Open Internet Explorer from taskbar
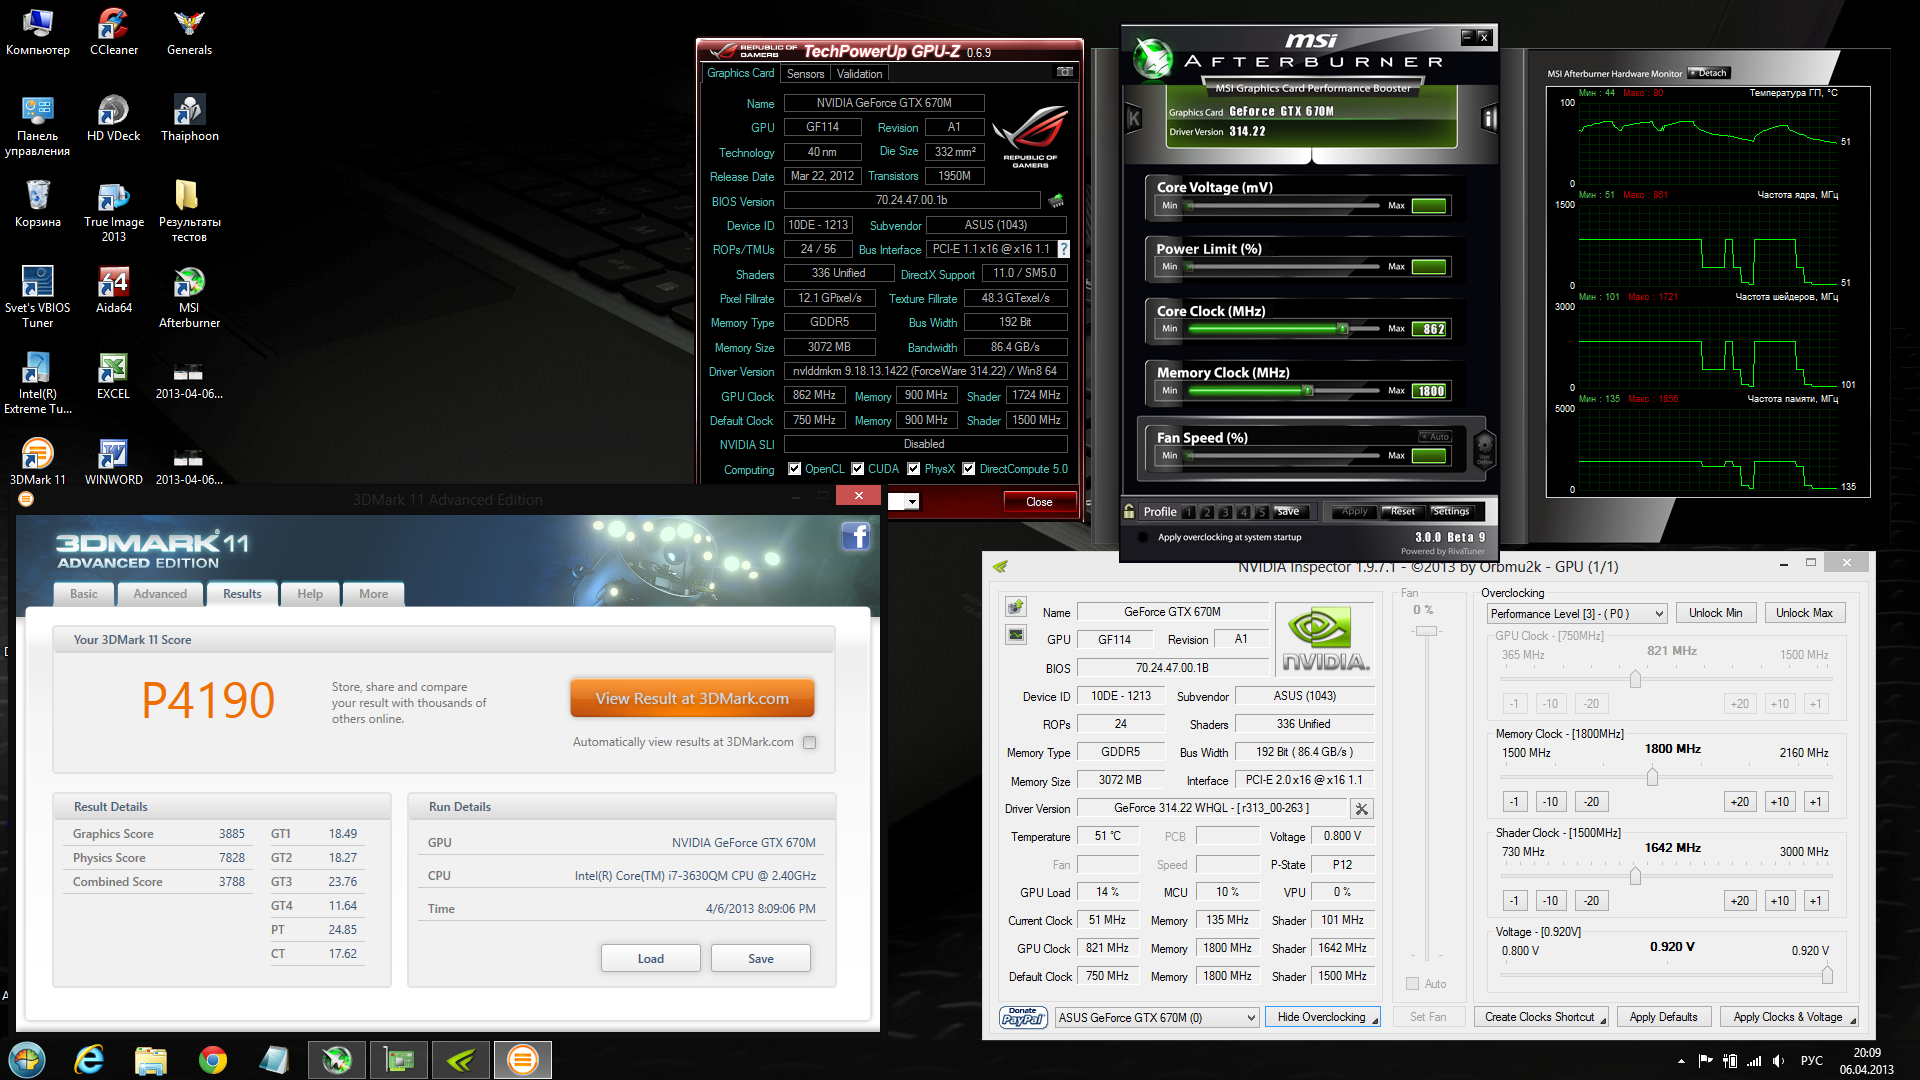This screenshot has height=1080, width=1920. pos(89,1059)
